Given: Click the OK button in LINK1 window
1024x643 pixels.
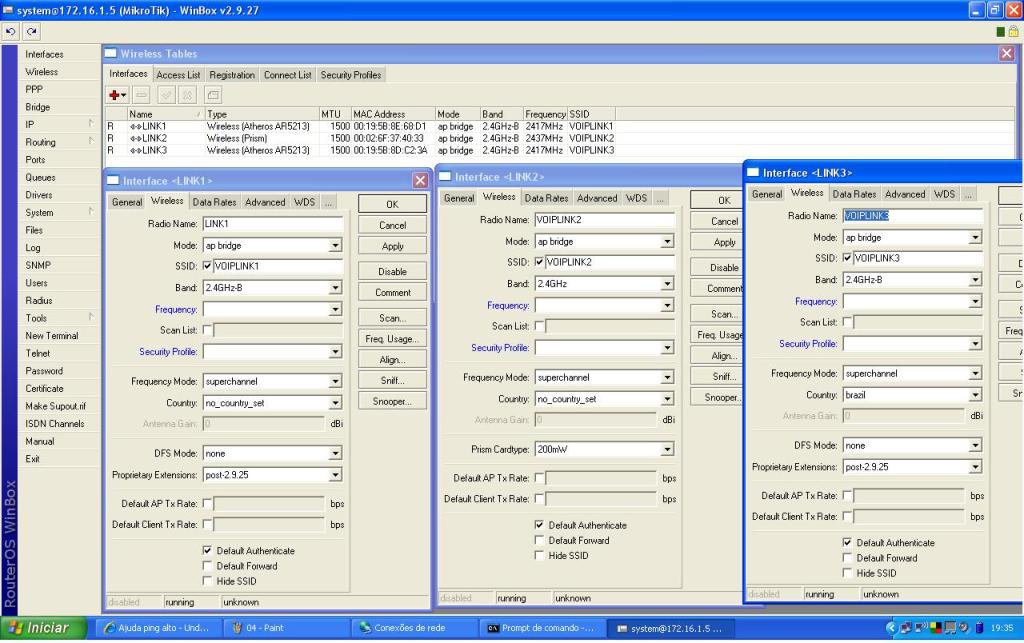Looking at the screenshot, I should (x=392, y=204).
